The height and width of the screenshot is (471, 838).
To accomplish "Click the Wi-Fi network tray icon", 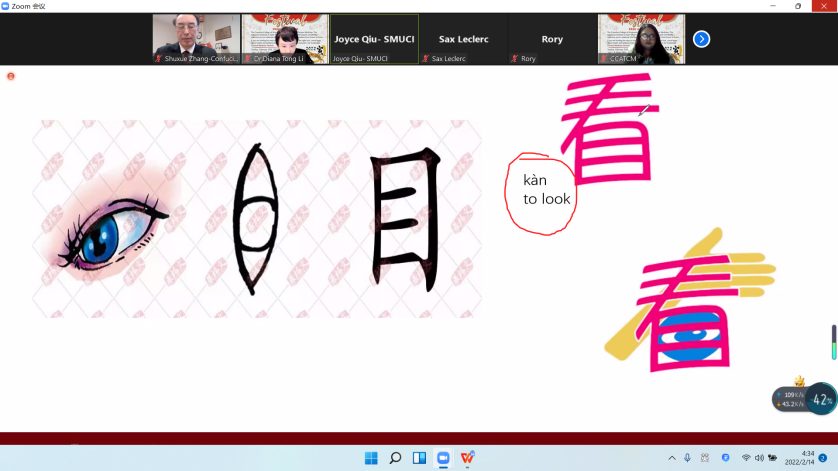I will click(745, 458).
